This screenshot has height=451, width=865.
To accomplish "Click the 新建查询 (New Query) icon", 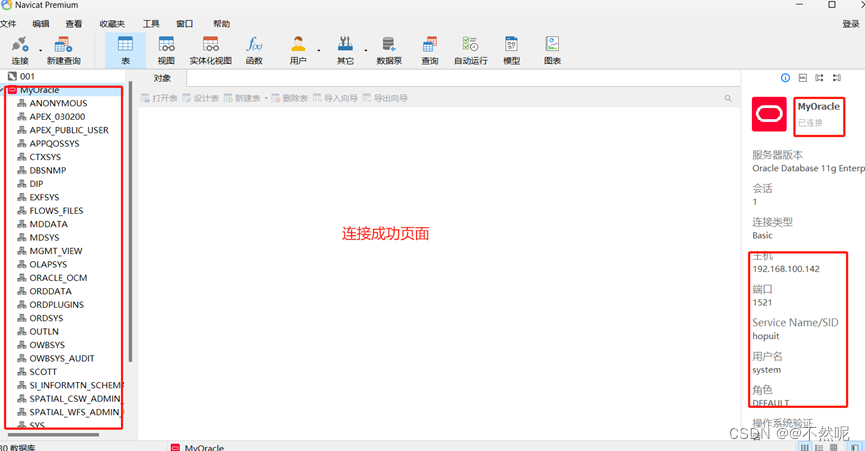I will (63, 50).
